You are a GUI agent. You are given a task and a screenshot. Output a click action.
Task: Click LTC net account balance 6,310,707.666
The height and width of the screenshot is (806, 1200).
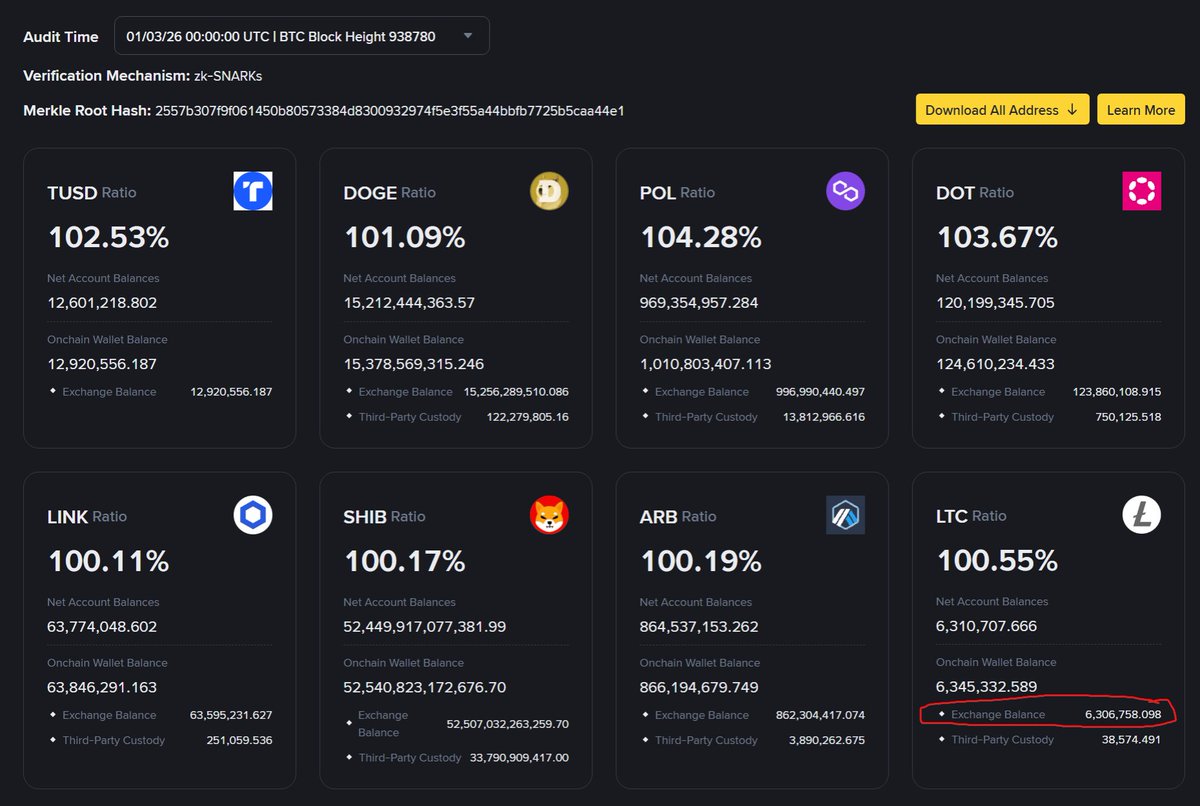tap(986, 626)
